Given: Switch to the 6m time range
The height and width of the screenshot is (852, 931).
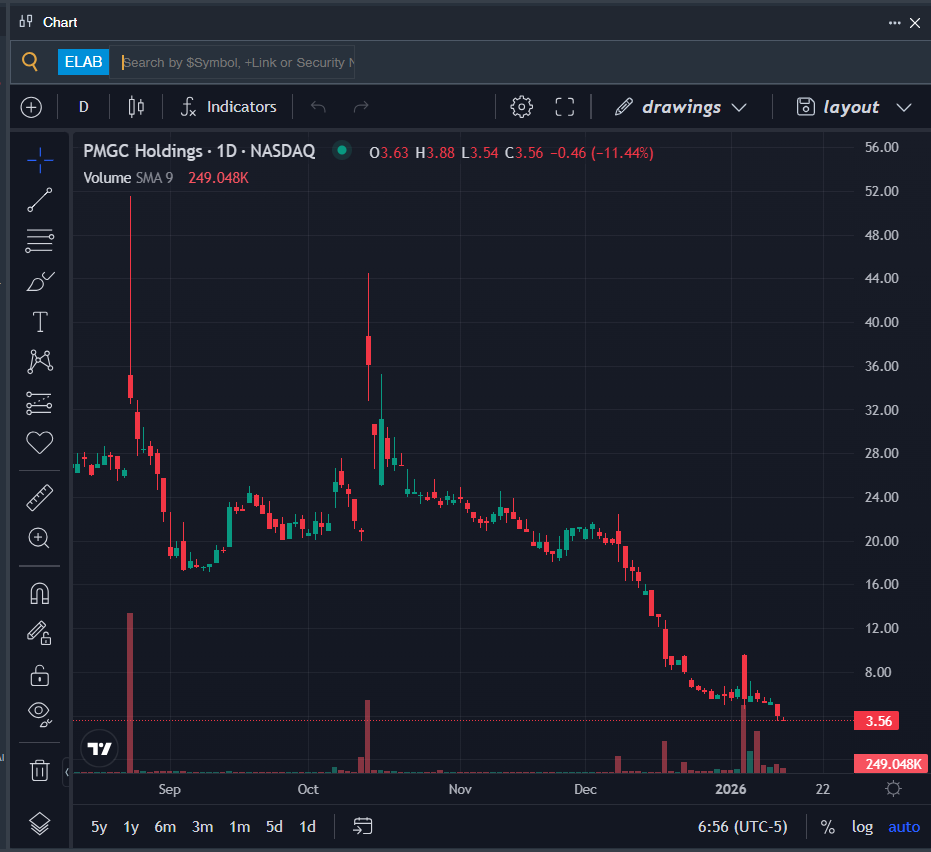Looking at the screenshot, I should click(165, 827).
